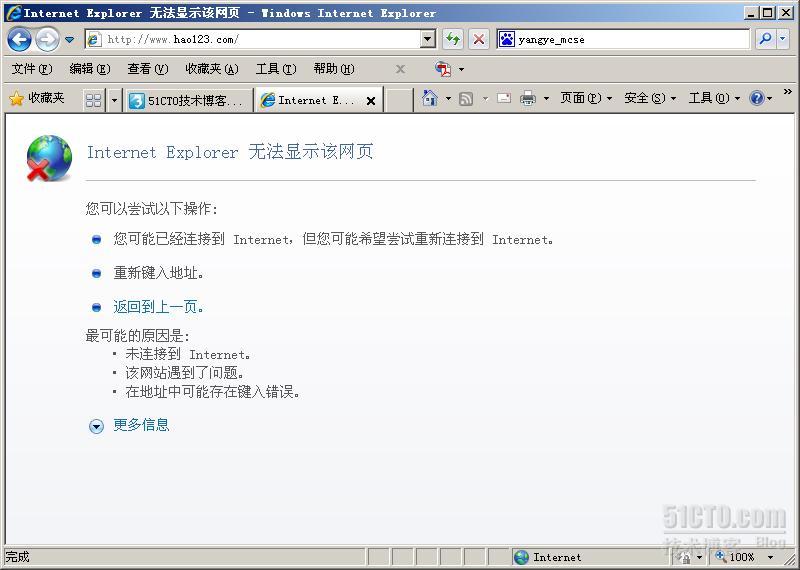Click the address bar with hao123 URL
The width and height of the screenshot is (800, 570).
coord(253,39)
